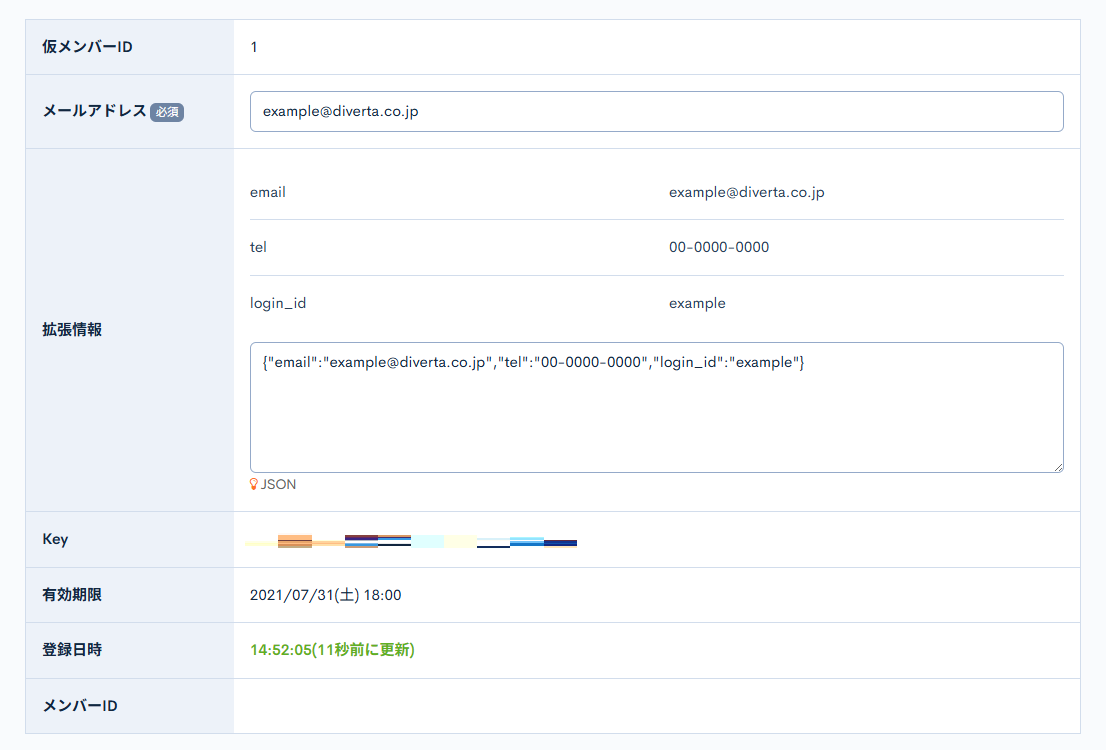Screen dimensions: 1106x750
Task: Select the login_id value example
Action: tap(697, 303)
